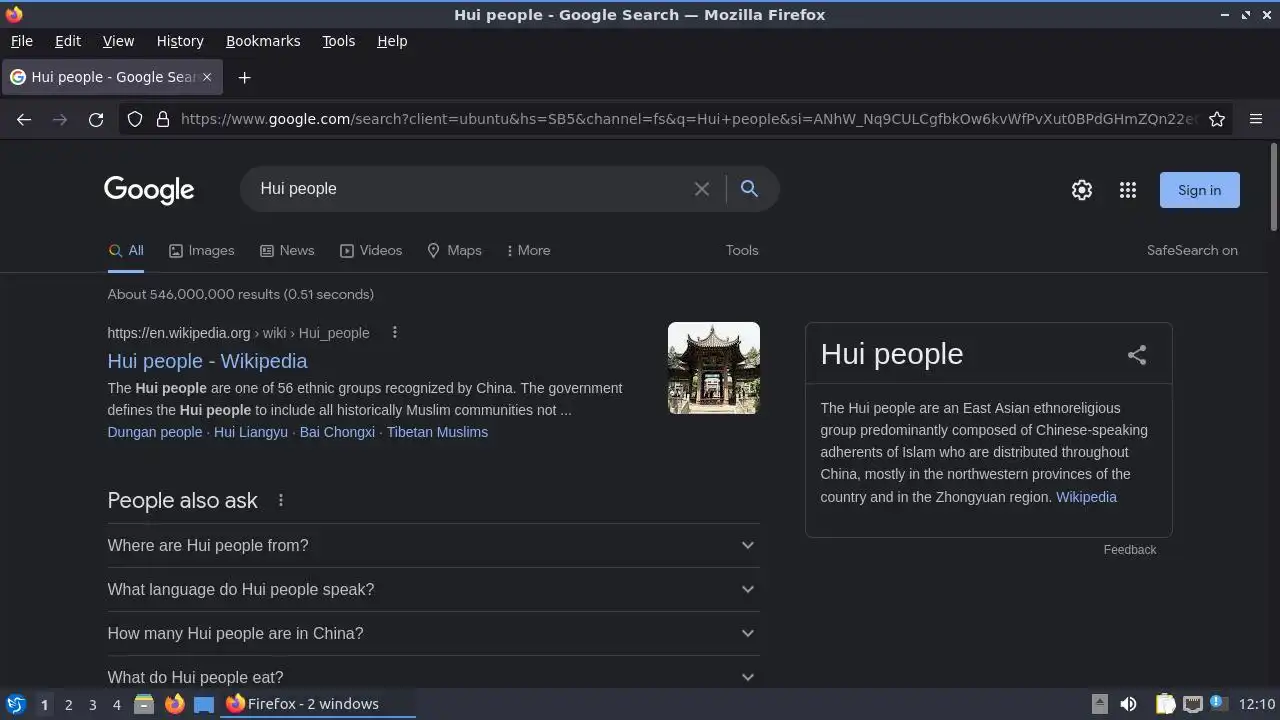1280x720 pixels.
Task: Click the Feedback link
Action: 1130,550
